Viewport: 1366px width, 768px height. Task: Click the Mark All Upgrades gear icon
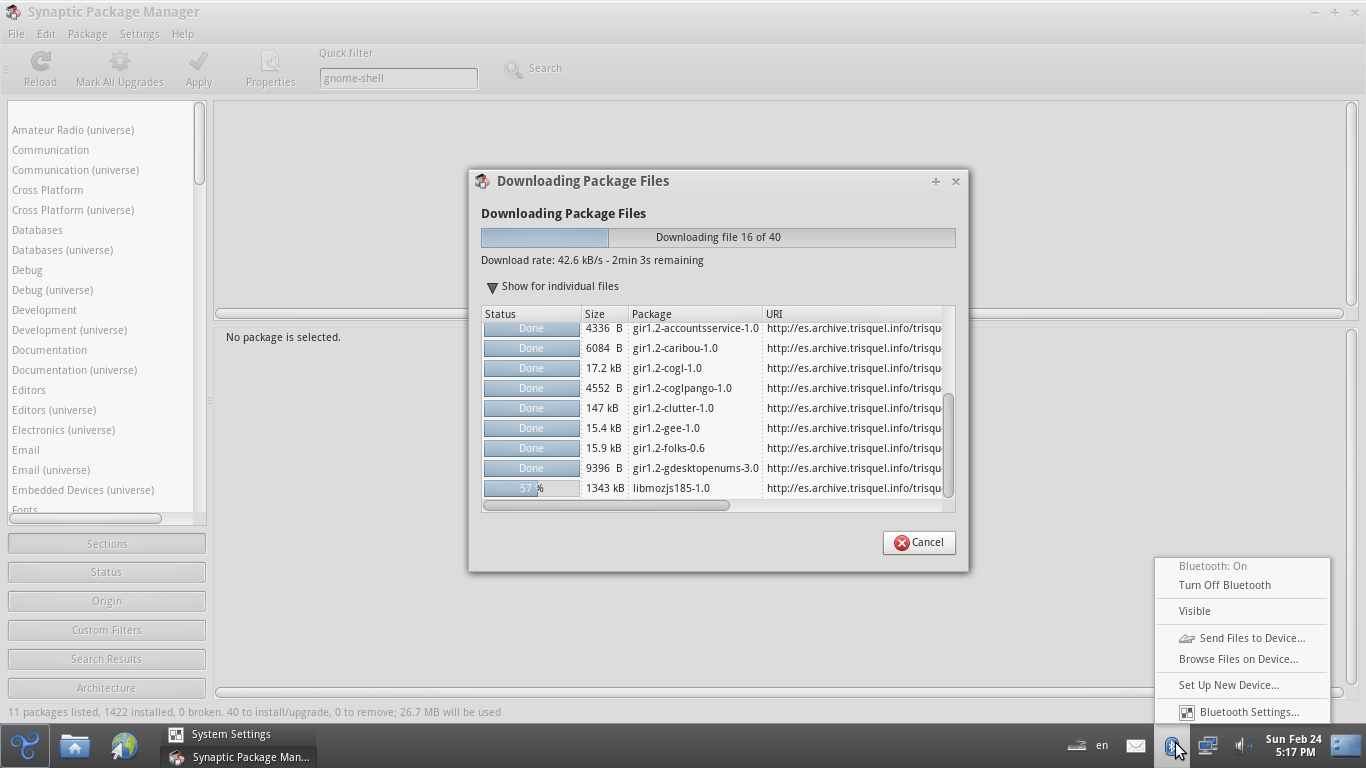coord(119,62)
